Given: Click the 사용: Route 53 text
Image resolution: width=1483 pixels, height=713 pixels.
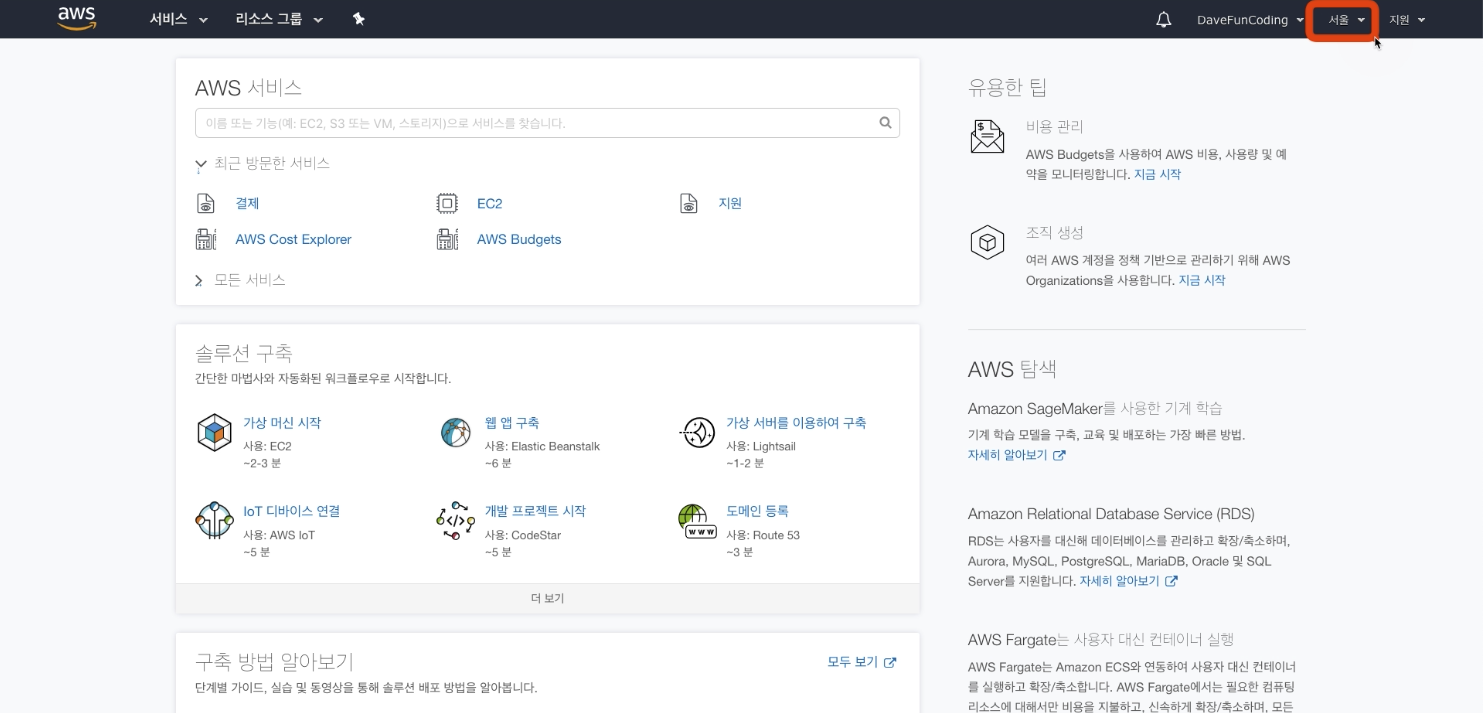Looking at the screenshot, I should 763,535.
